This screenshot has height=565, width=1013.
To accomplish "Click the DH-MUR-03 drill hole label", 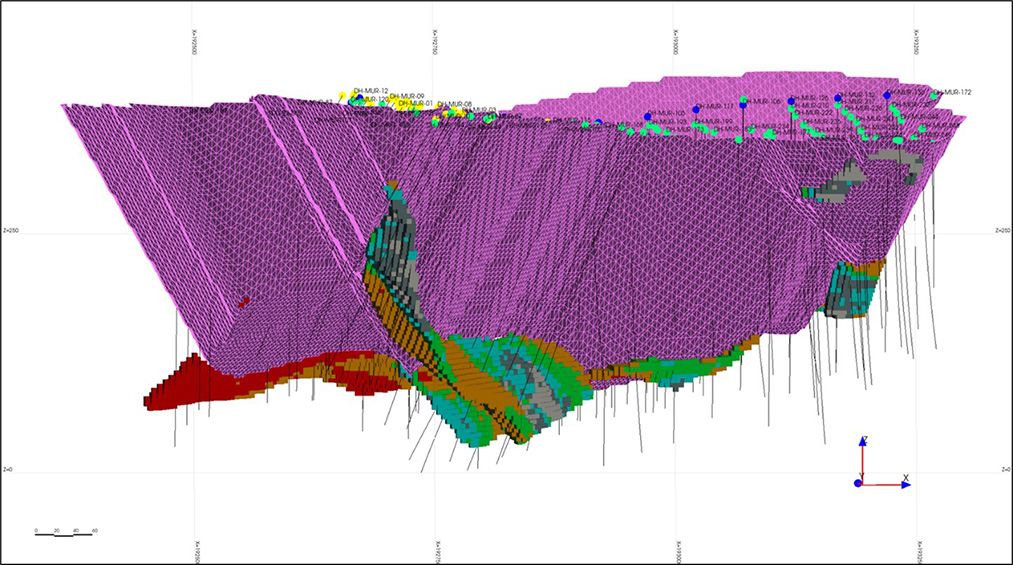I will click(481, 110).
